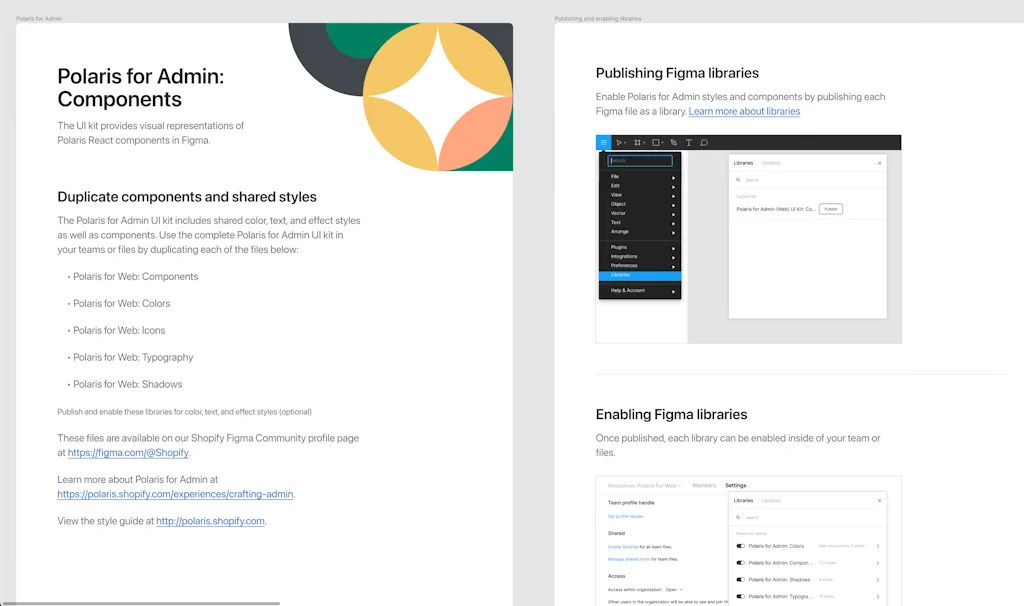Image resolution: width=1024 pixels, height=606 pixels.
Task: Select the Rectangle shape tool
Action: (x=655, y=142)
